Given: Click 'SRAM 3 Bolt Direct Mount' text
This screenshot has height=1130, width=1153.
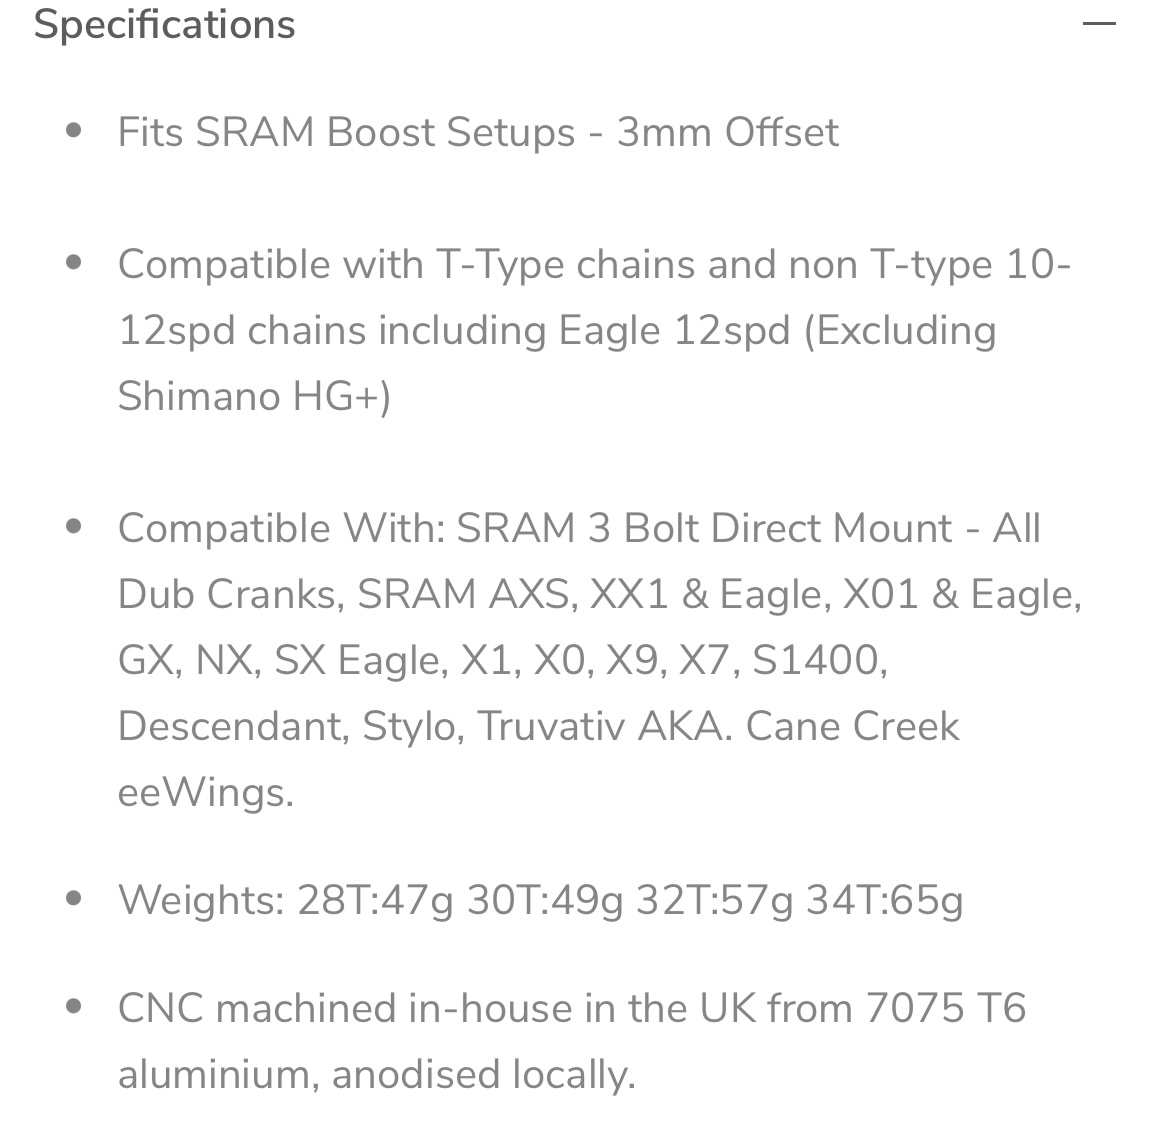Looking at the screenshot, I should pos(704,528).
